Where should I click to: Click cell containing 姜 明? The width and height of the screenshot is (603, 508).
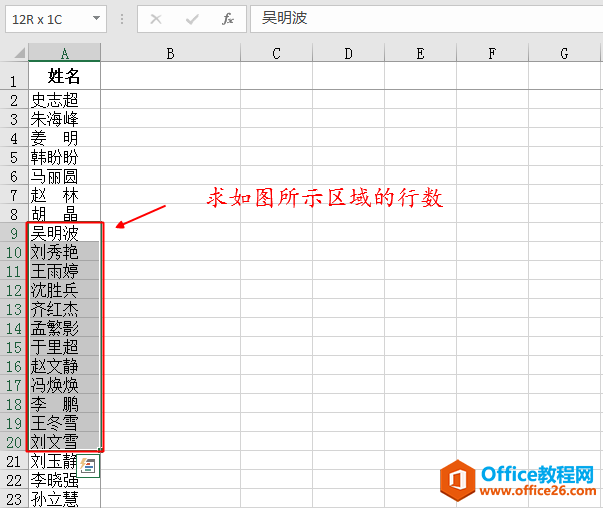(65, 138)
